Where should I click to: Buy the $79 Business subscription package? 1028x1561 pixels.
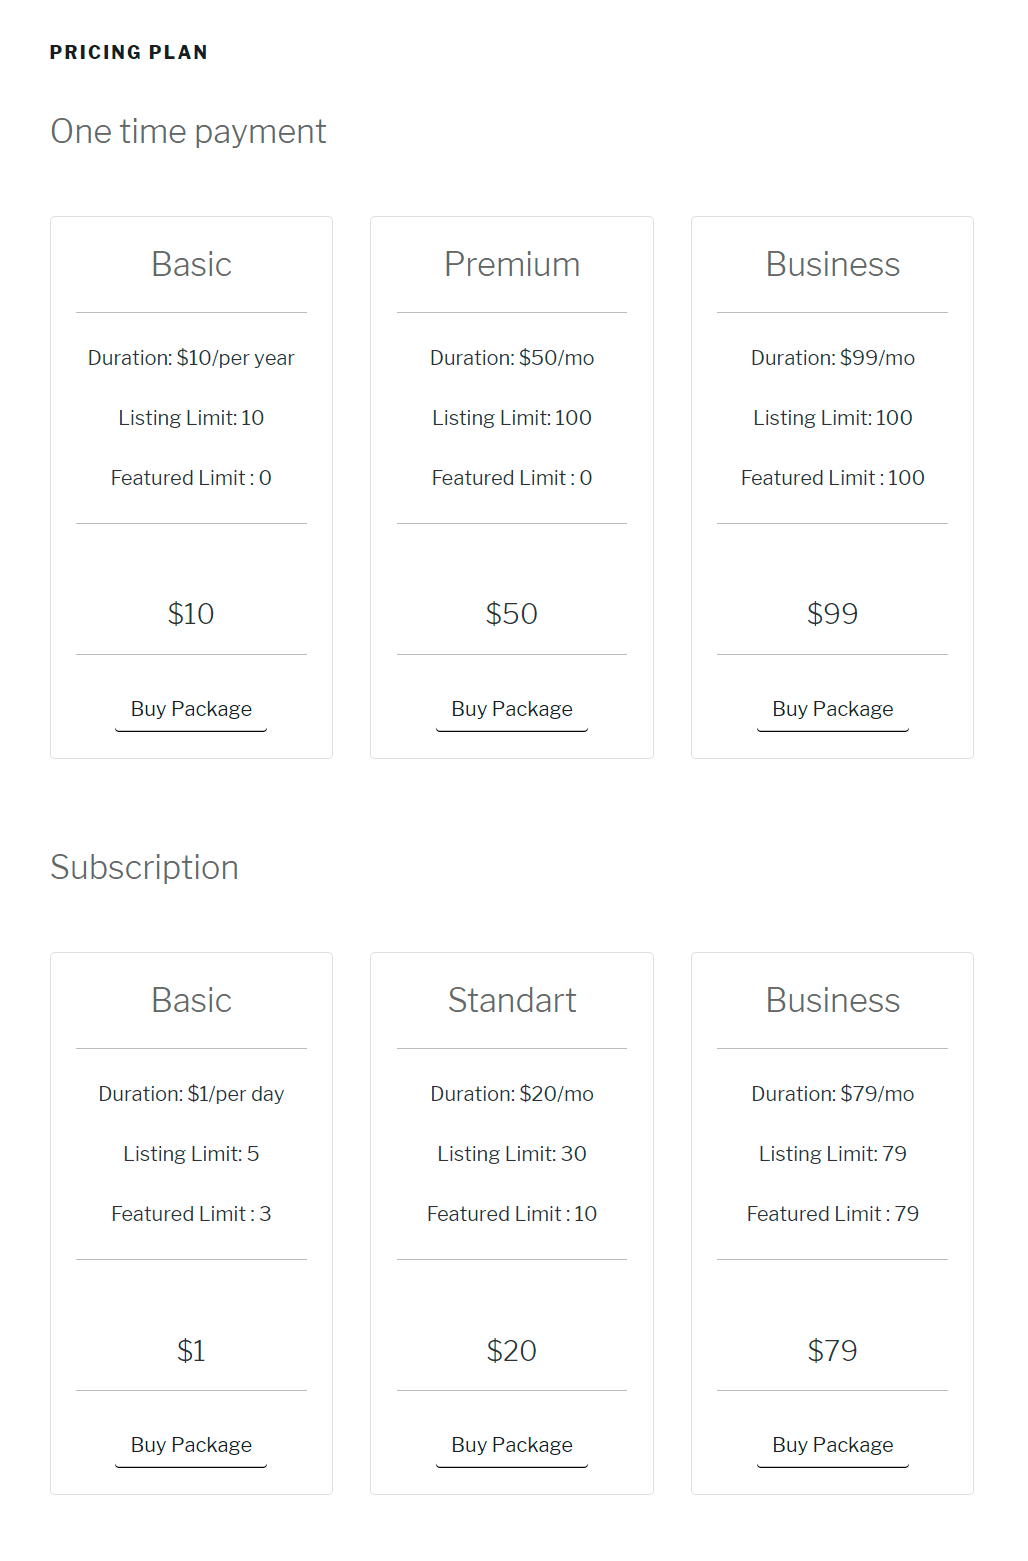832,1445
